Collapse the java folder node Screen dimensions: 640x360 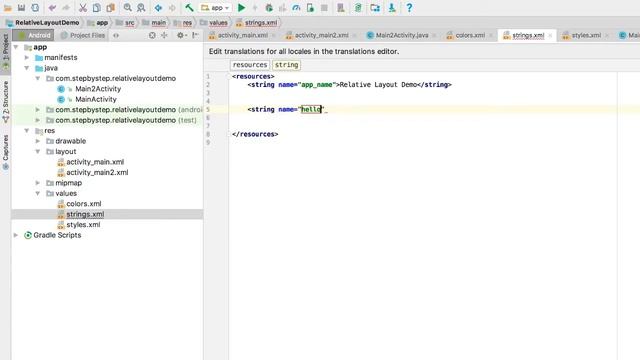27,68
